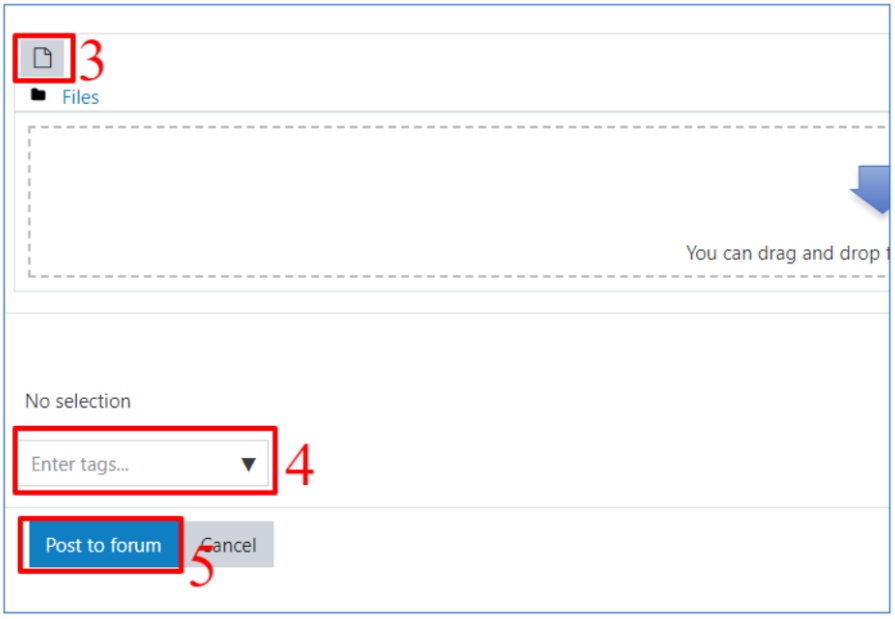Select the Files breadcrumb path entry
The image size is (895, 619).
80,97
